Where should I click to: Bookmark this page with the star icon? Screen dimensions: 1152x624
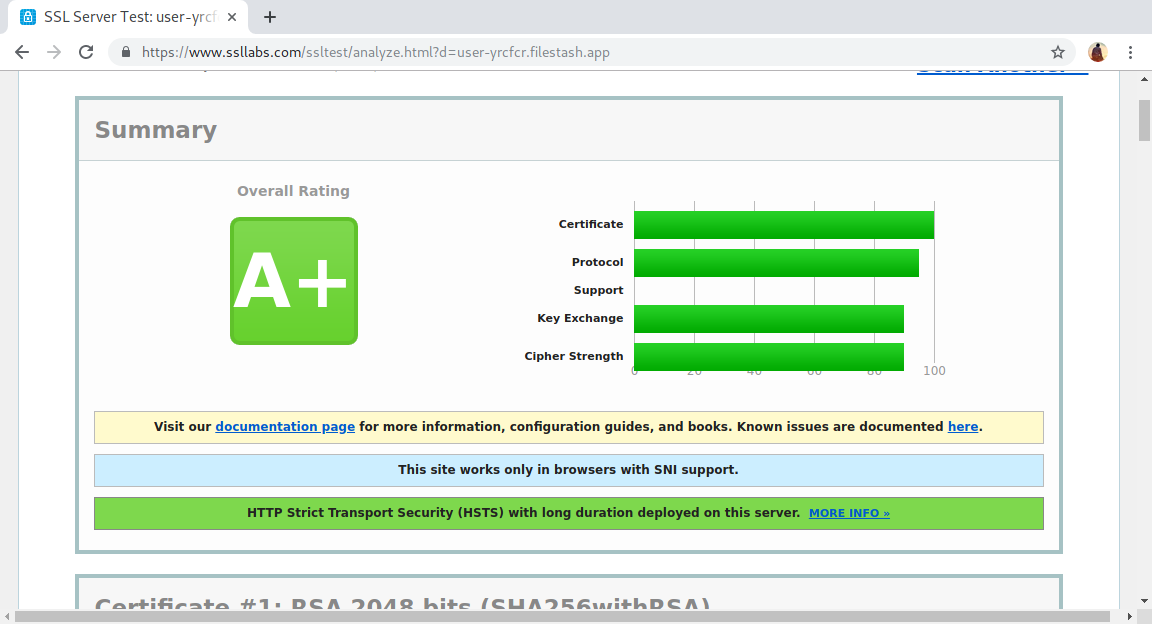(1058, 52)
